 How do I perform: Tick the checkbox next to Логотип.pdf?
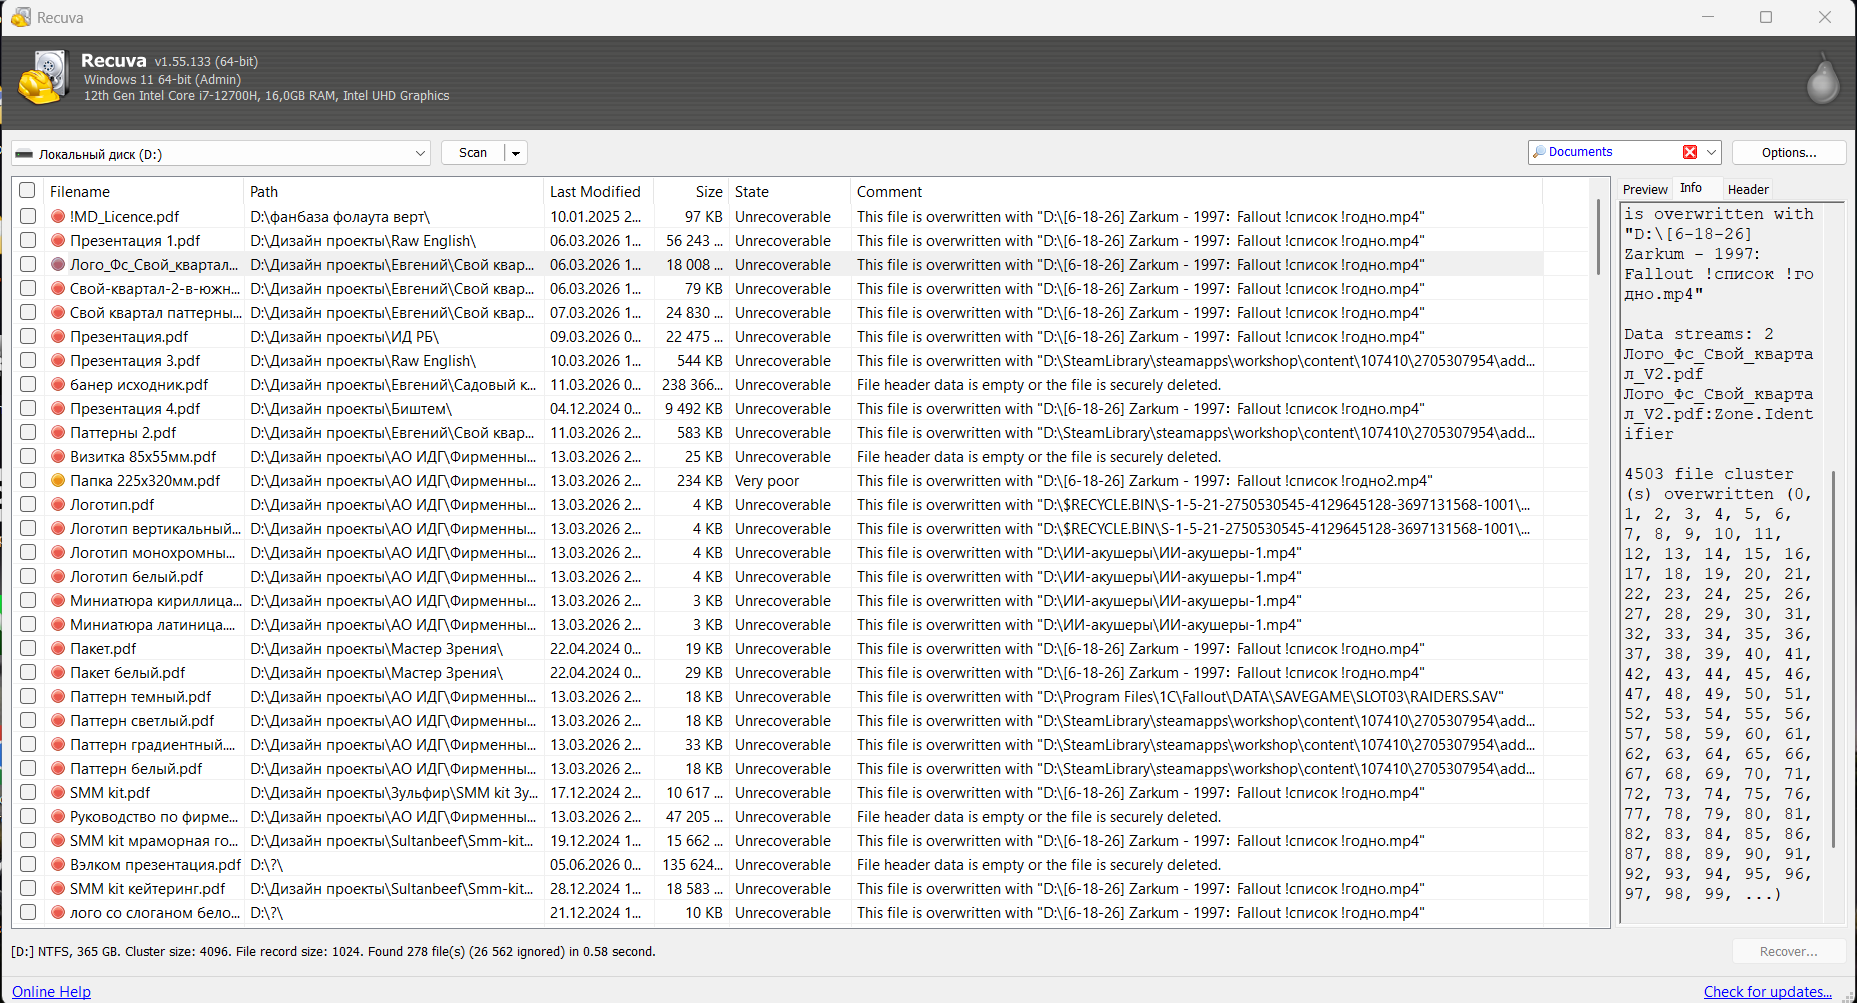[x=28, y=505]
